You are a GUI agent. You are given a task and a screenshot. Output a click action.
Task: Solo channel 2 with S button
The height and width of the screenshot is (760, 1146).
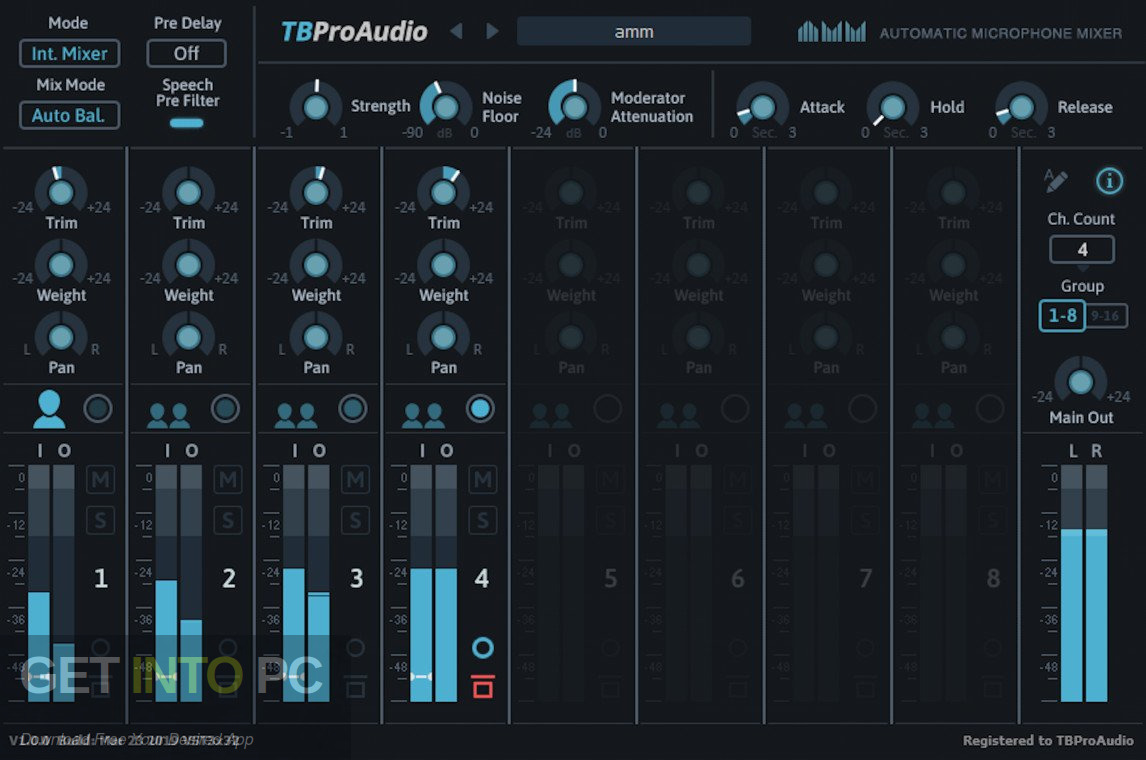tap(228, 520)
